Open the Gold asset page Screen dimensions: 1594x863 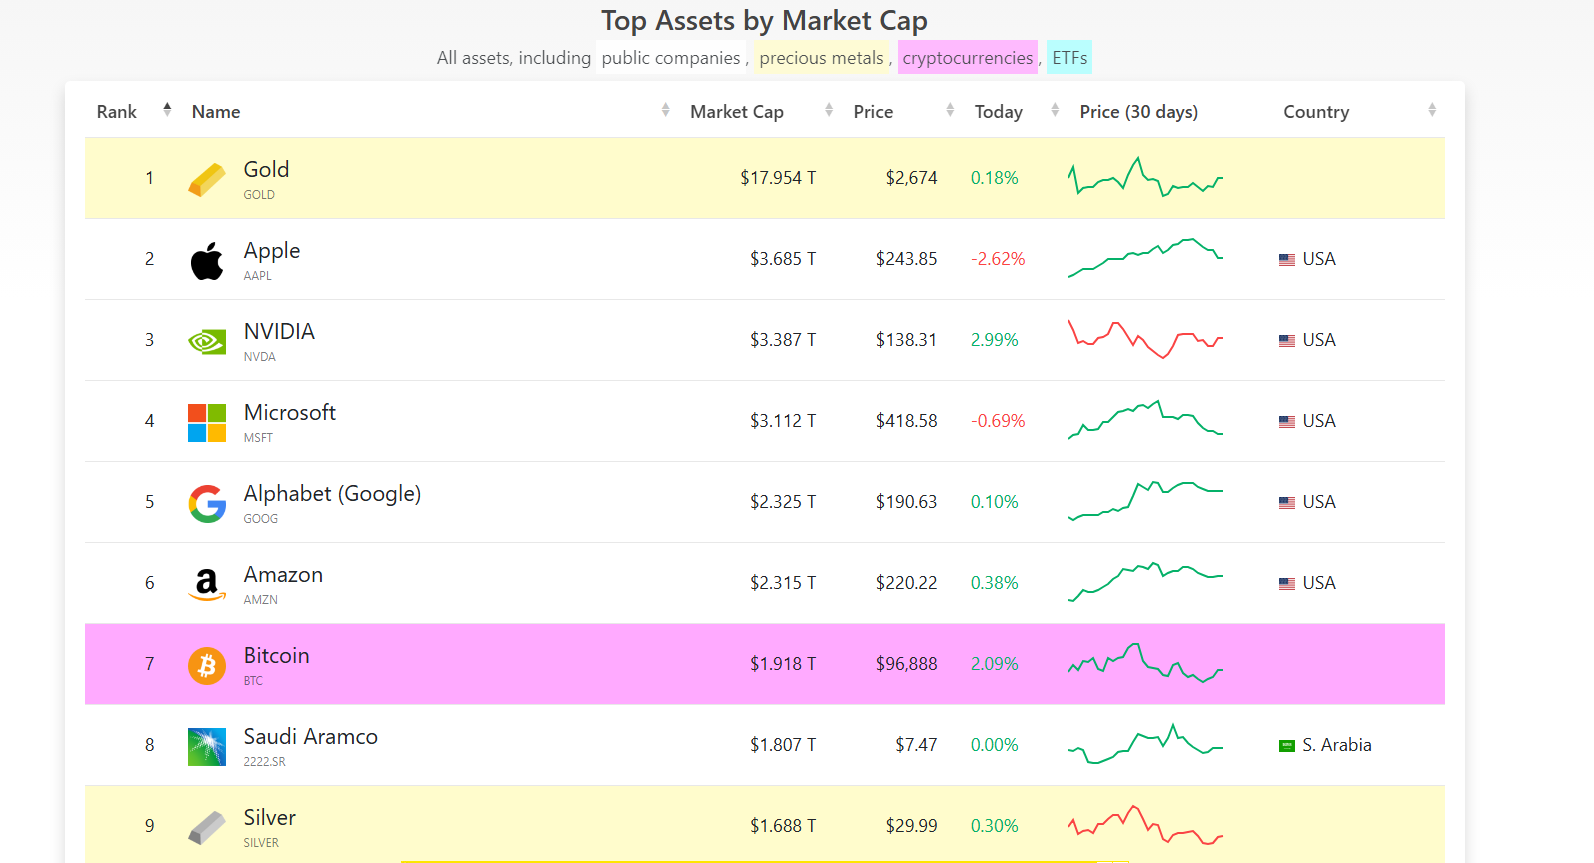pyautogui.click(x=266, y=170)
